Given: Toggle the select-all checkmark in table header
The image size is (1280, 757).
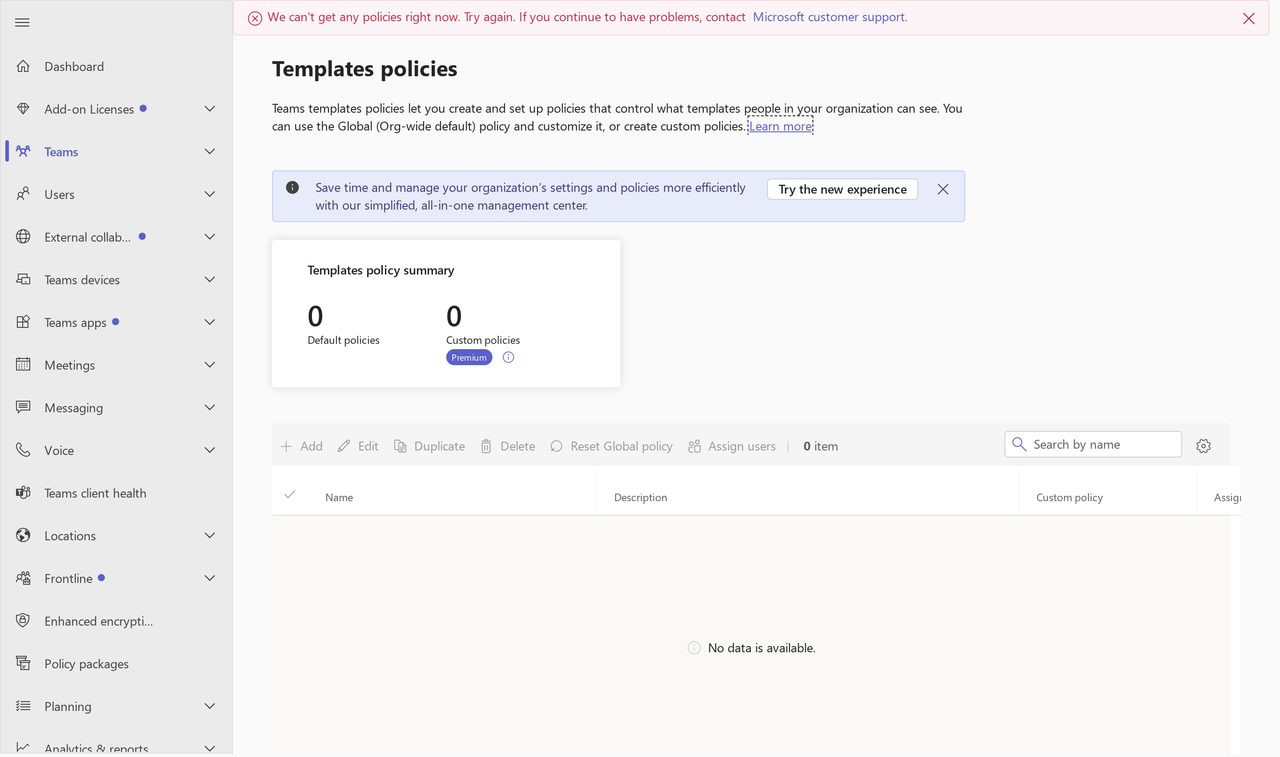Looking at the screenshot, I should click(x=290, y=495).
